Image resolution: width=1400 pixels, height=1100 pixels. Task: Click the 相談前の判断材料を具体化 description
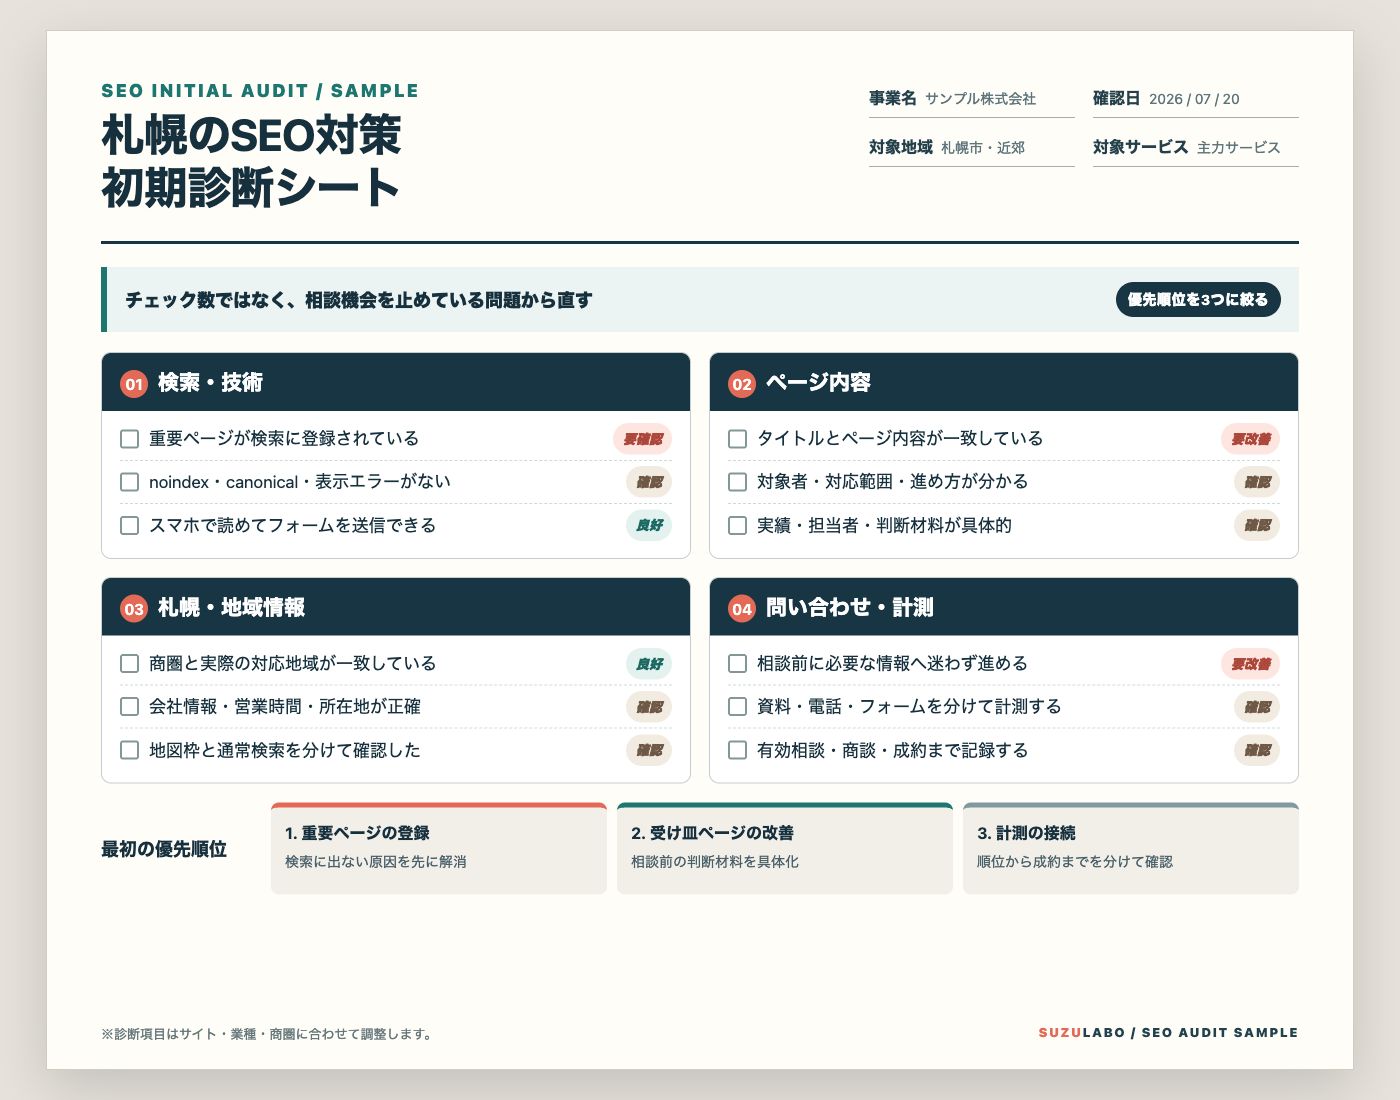coord(715,862)
